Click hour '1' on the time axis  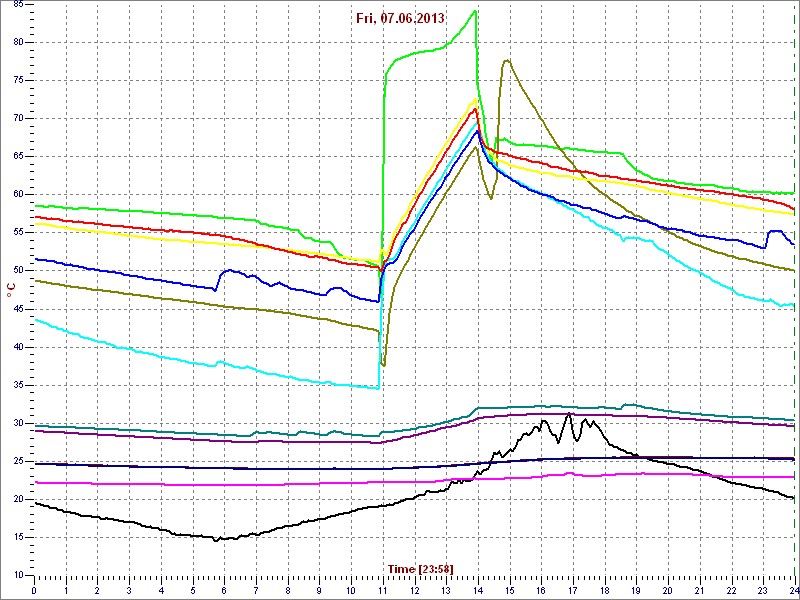[x=66, y=591]
